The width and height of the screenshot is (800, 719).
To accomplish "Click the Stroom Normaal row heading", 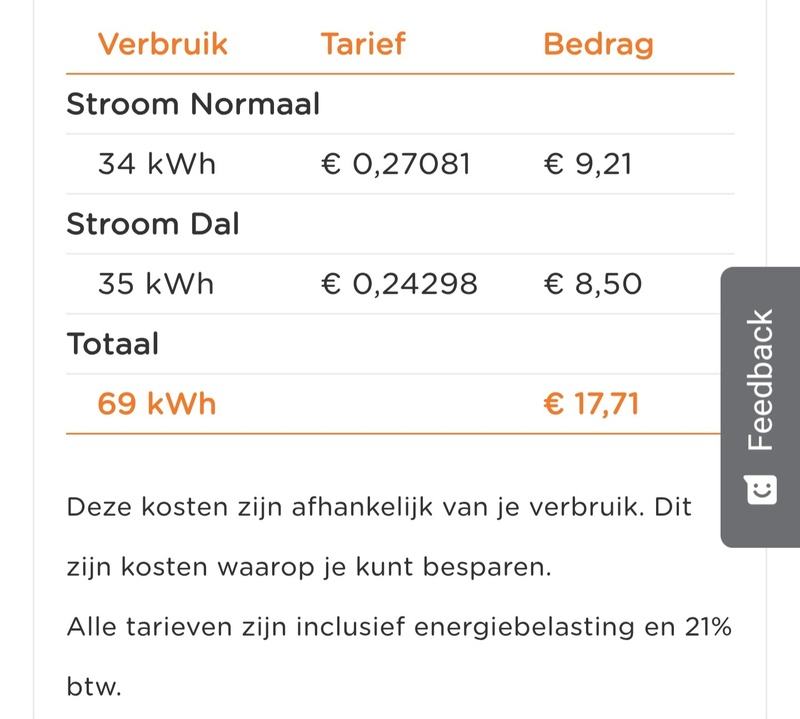I will tap(193, 104).
